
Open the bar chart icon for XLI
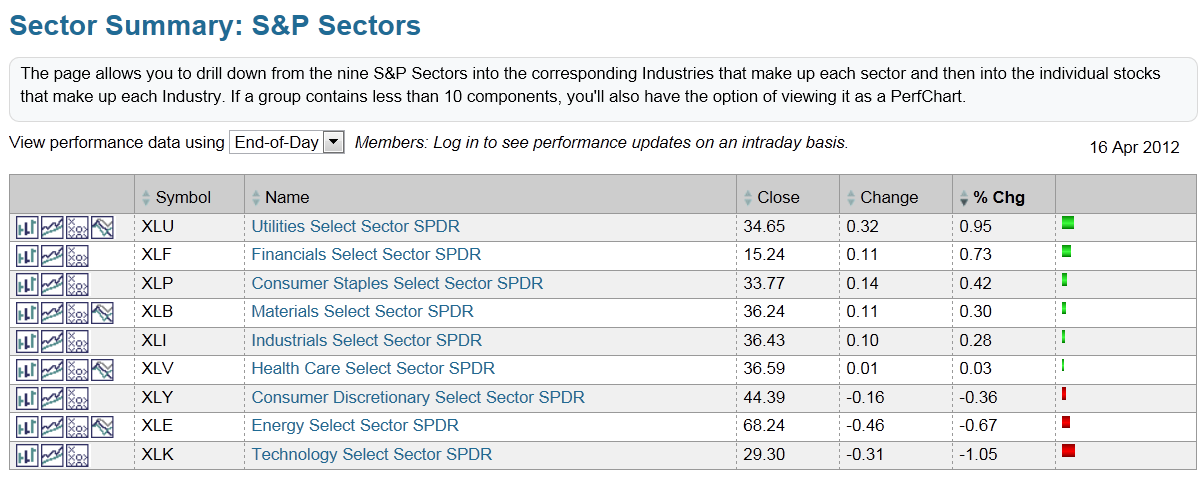[x=27, y=341]
